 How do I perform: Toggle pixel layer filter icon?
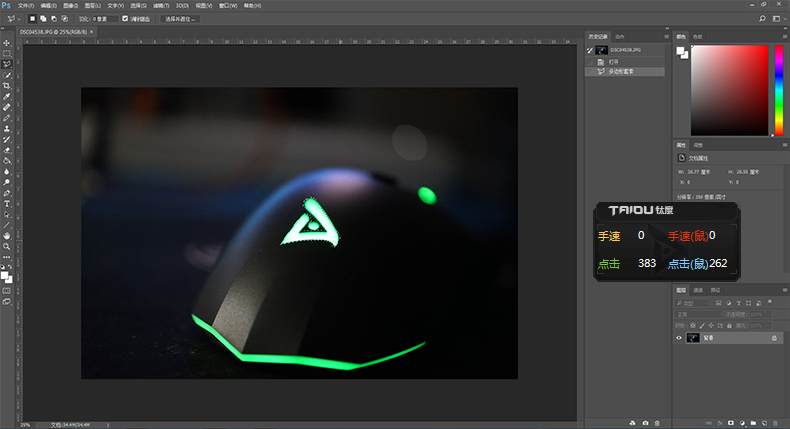pos(718,303)
